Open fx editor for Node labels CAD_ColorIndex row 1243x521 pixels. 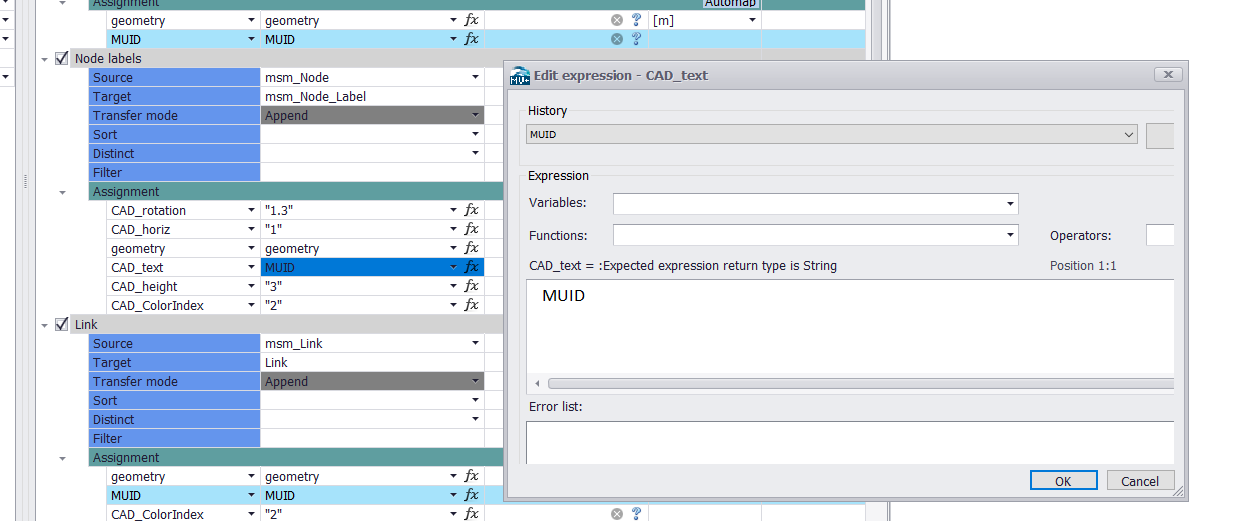(x=472, y=306)
